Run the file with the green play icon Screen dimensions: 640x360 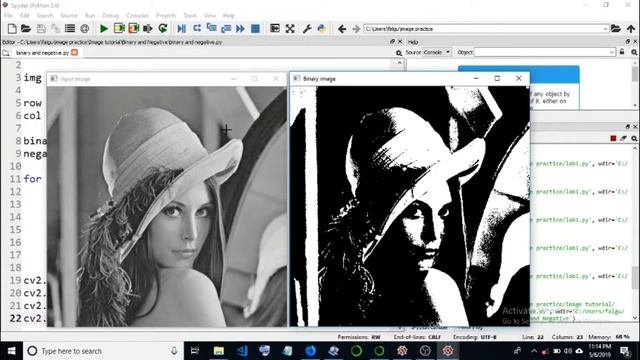[104, 29]
